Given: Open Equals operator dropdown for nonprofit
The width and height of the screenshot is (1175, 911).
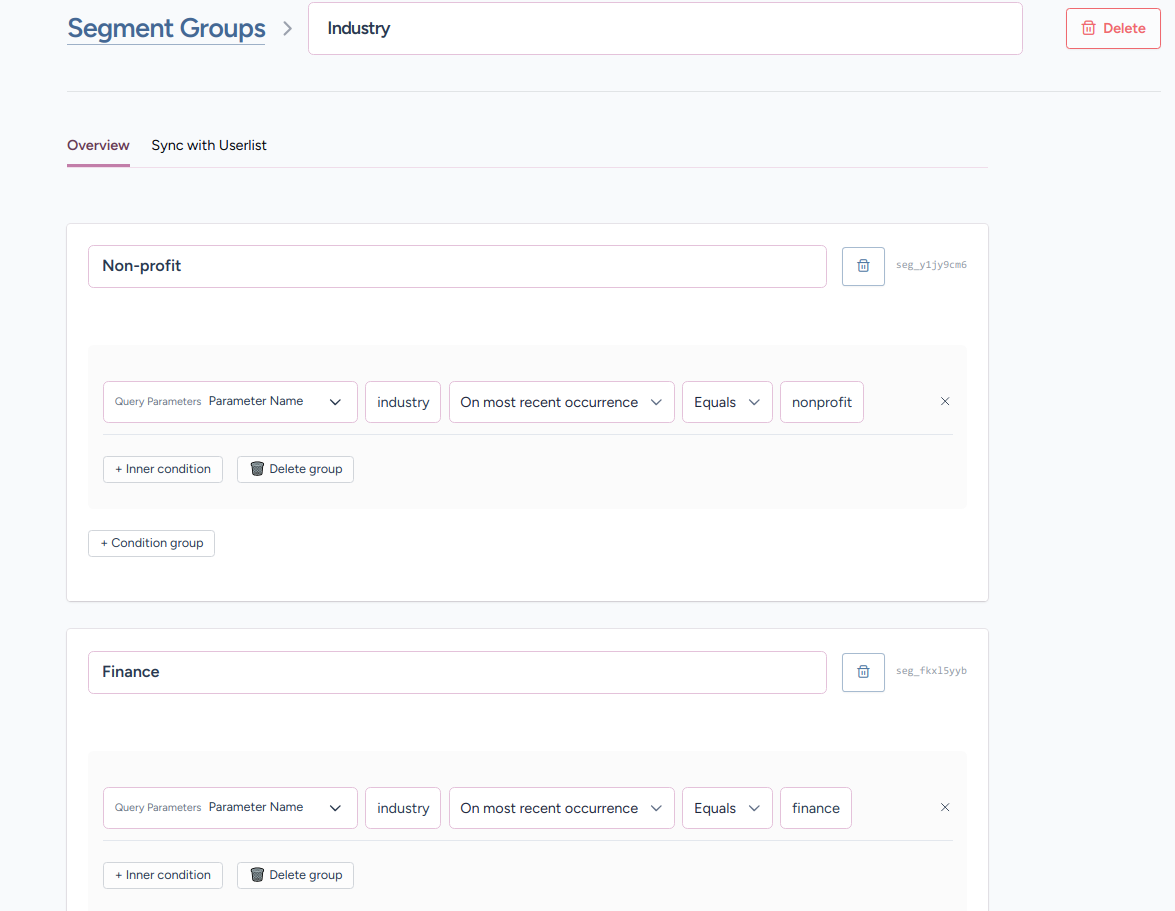Looking at the screenshot, I should click(727, 402).
